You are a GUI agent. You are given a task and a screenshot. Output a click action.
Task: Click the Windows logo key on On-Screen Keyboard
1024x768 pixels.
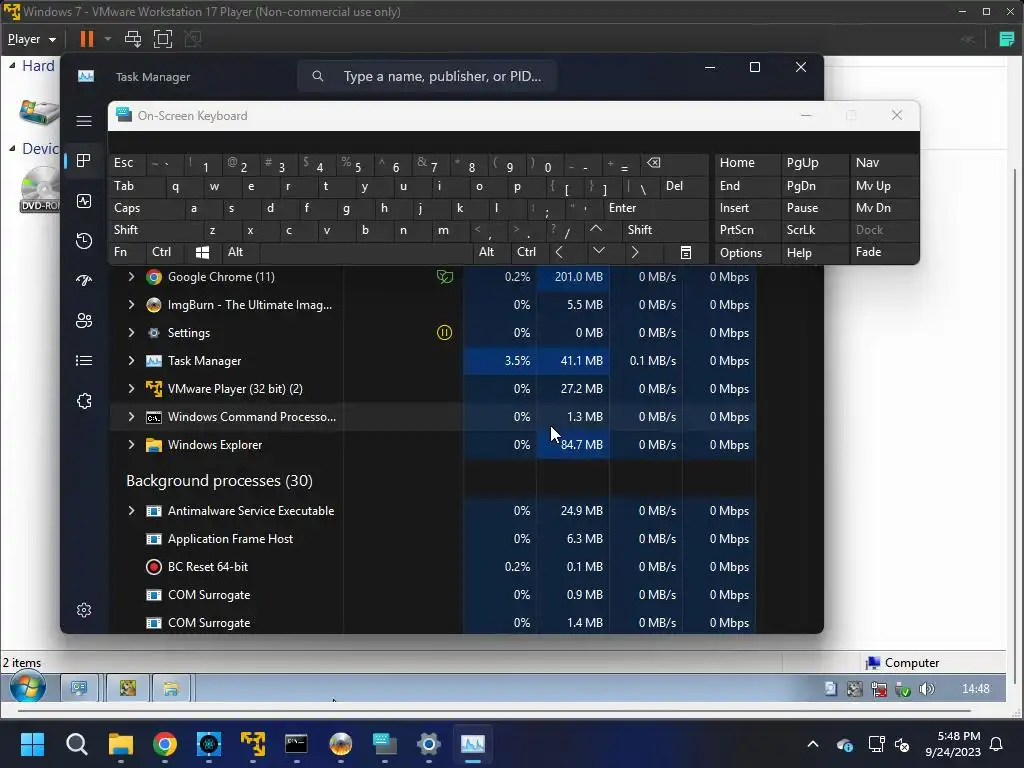(x=202, y=252)
